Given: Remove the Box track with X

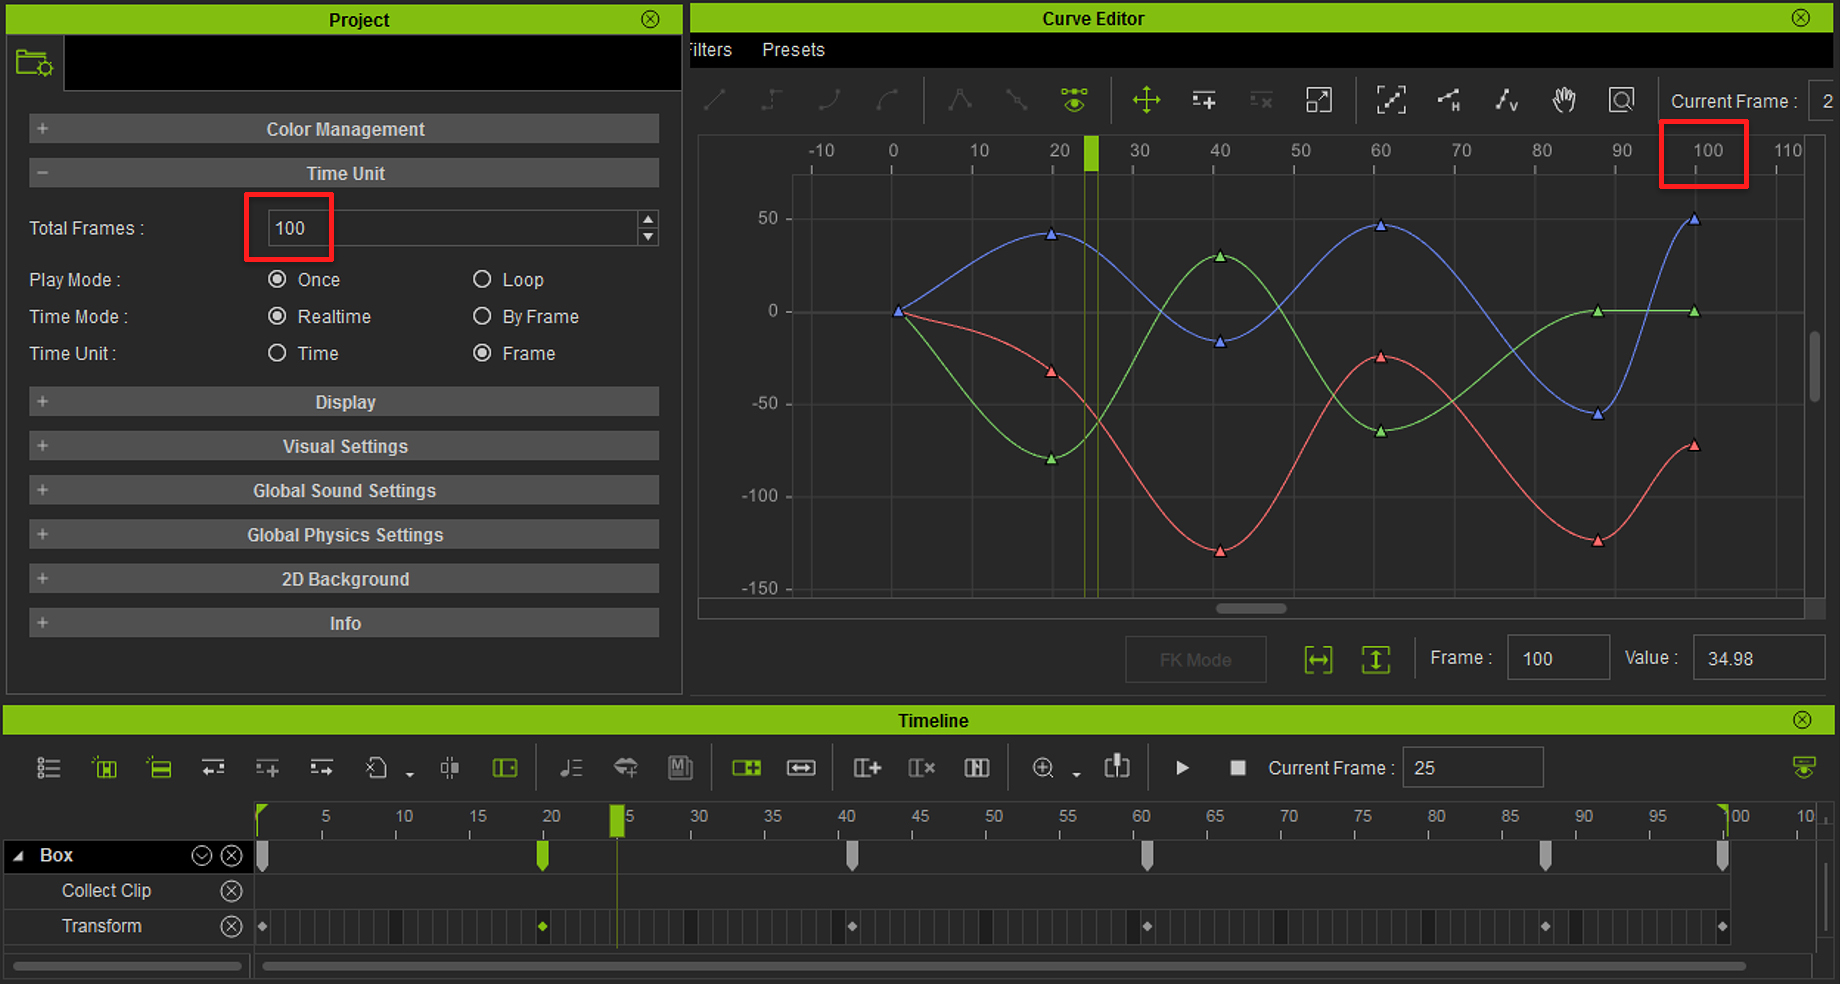Looking at the screenshot, I should click(x=231, y=855).
